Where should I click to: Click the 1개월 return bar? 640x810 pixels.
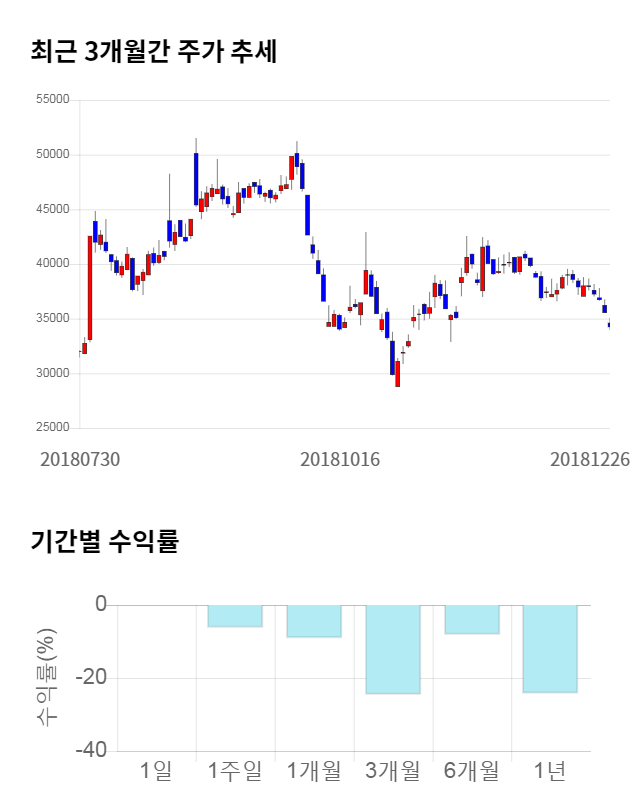314,621
